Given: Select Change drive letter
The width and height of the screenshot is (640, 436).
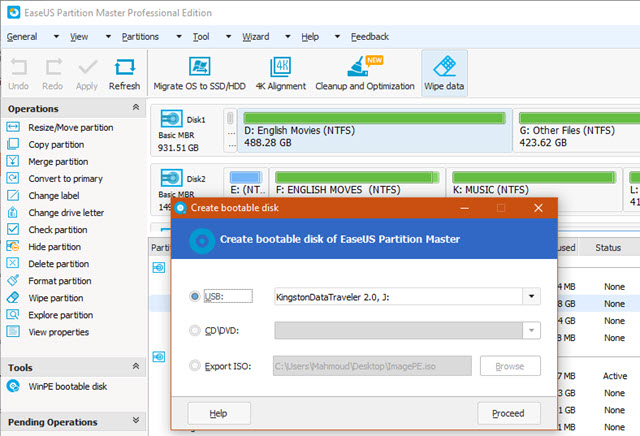Looking at the screenshot, I should click(66, 213).
